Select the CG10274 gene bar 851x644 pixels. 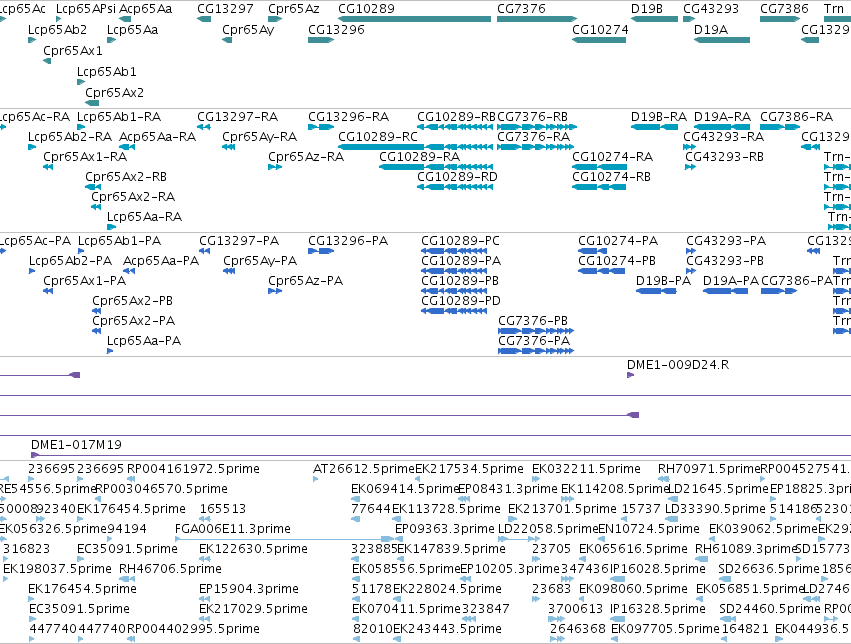(599, 40)
